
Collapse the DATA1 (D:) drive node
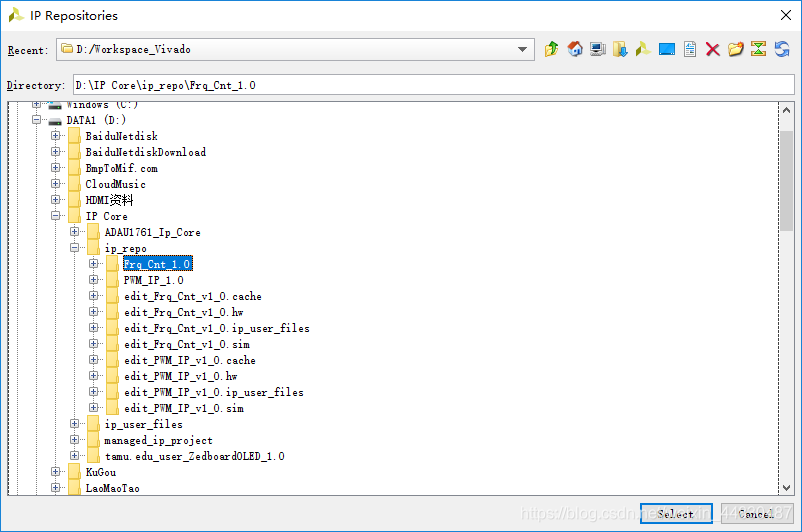click(36, 120)
